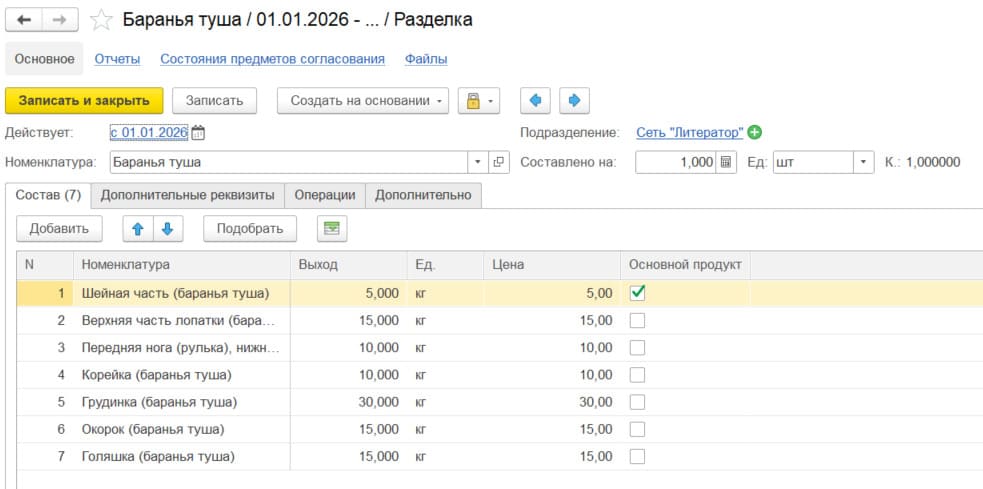Go to next record with blue right arrow
Viewport: 983px width, 489px height.
[574, 100]
